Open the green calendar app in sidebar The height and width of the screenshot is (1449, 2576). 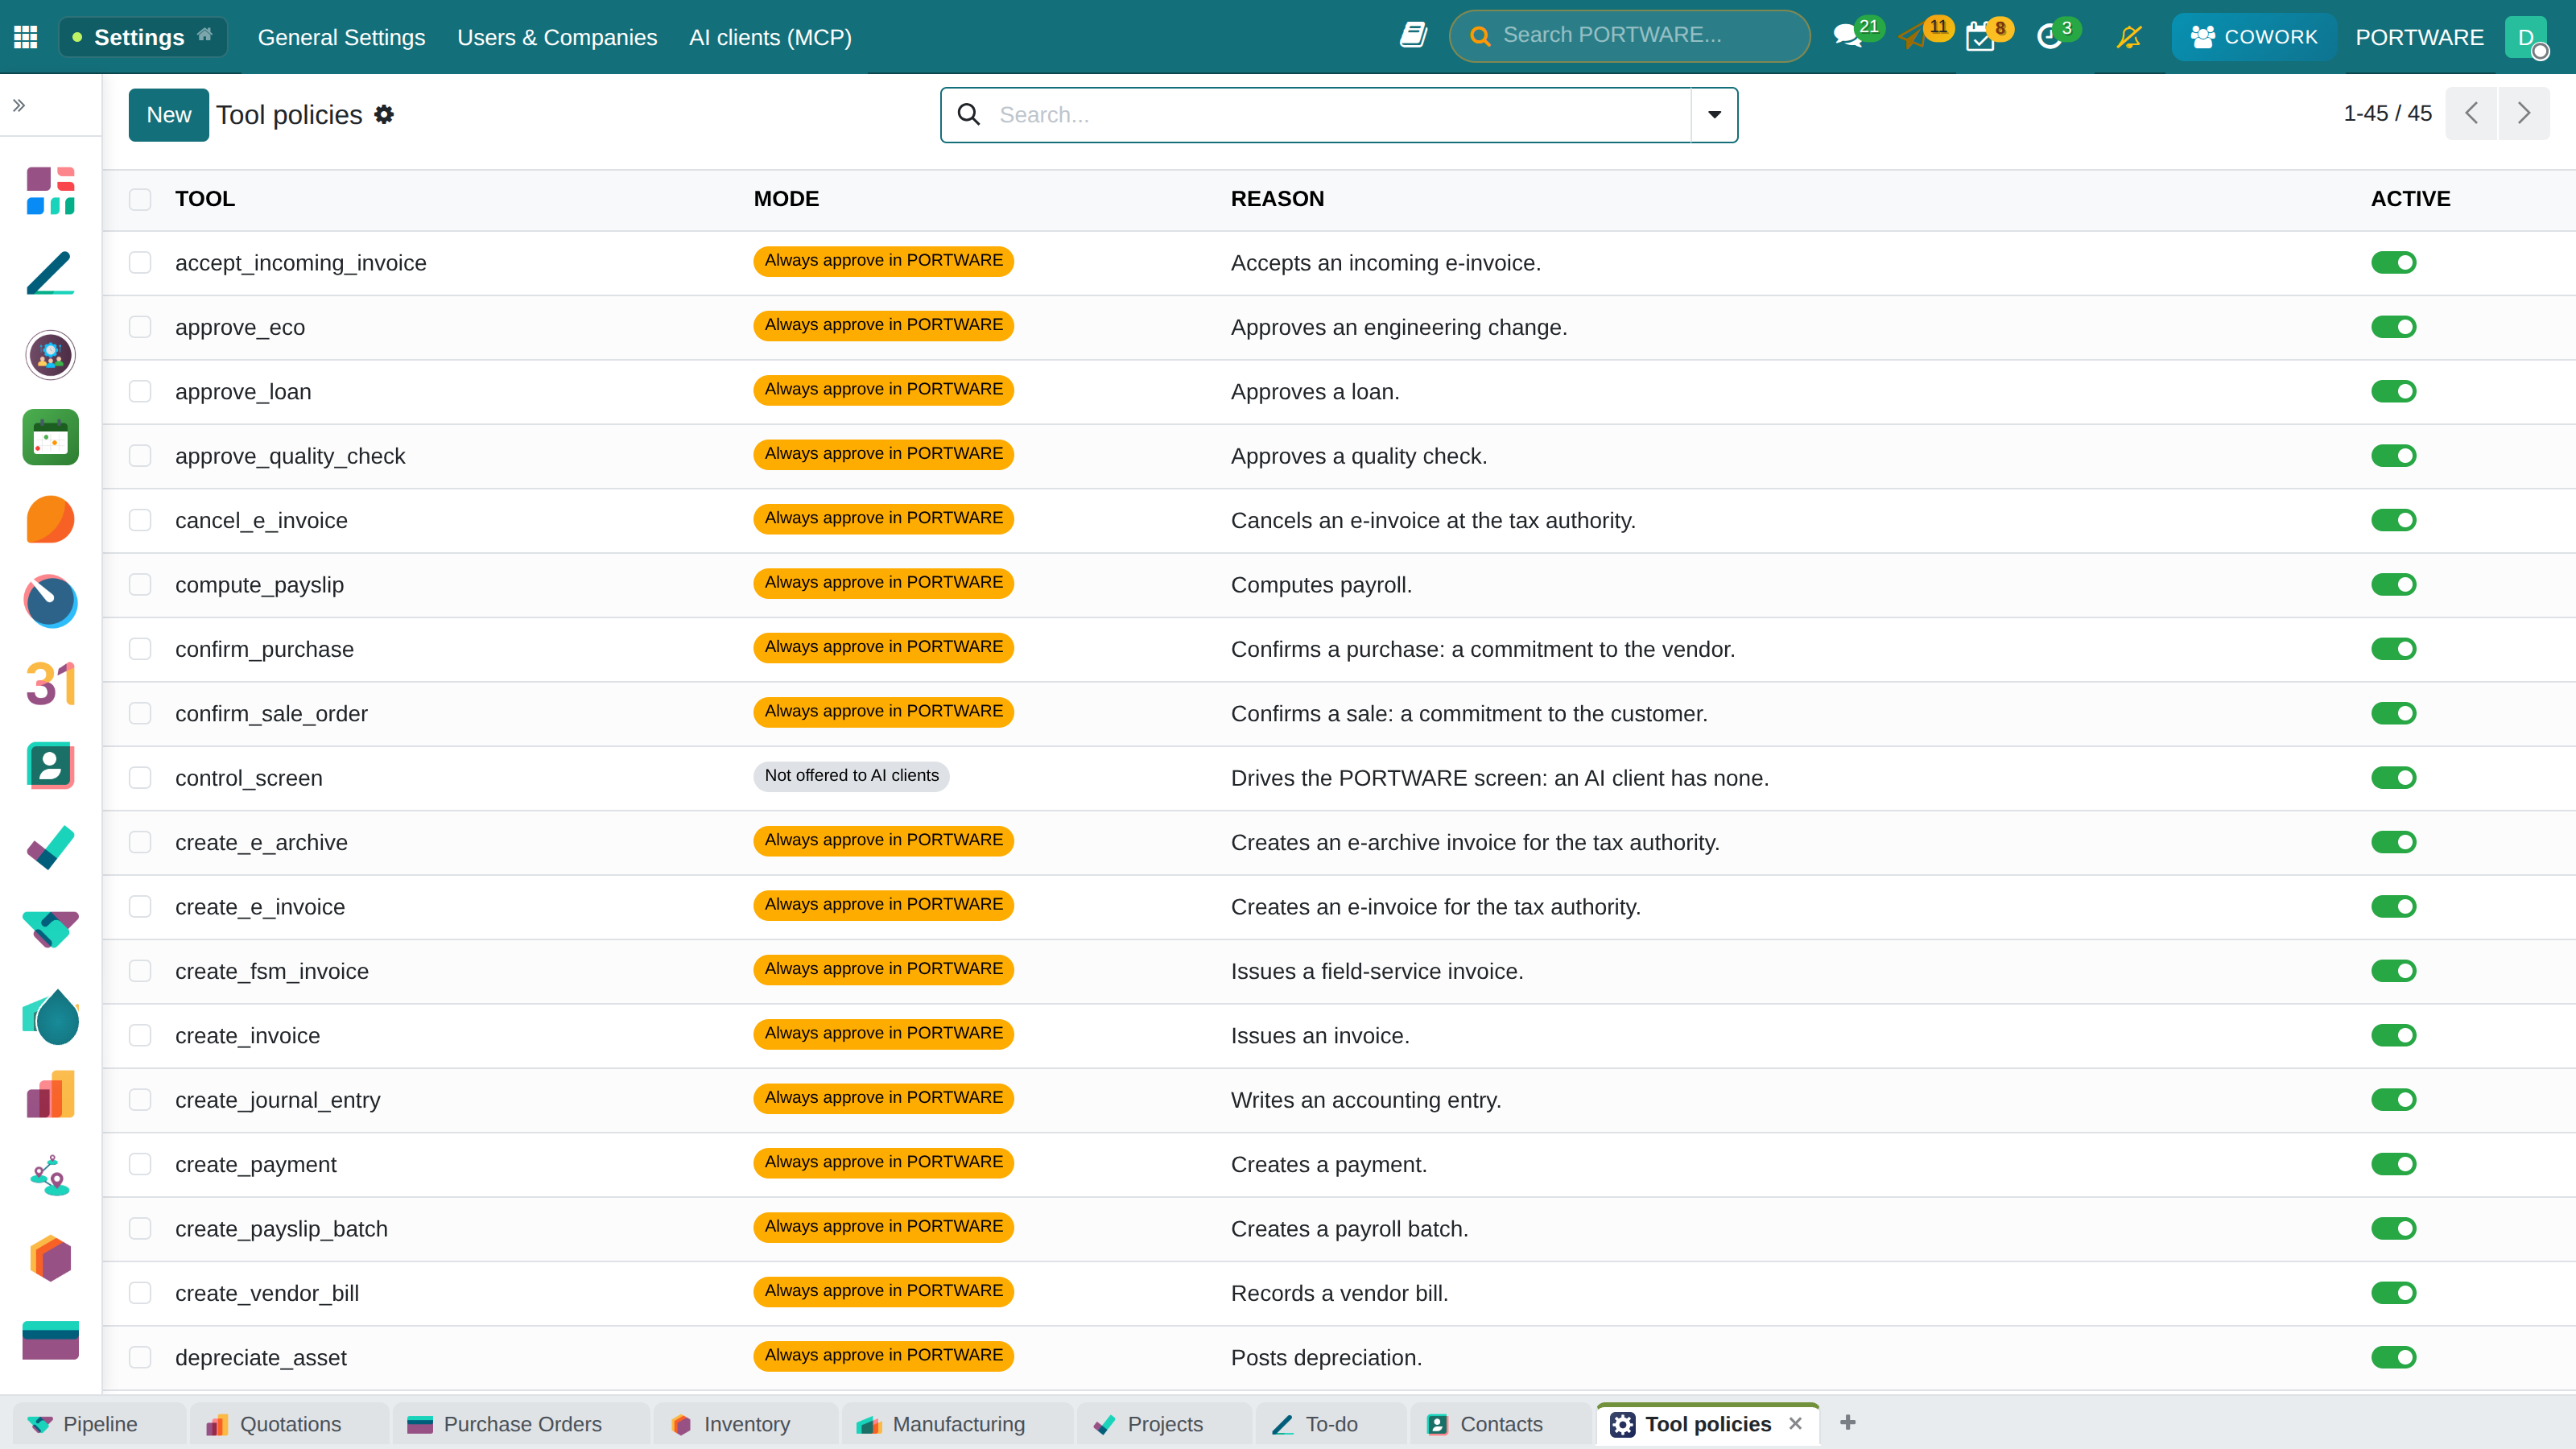click(x=50, y=437)
